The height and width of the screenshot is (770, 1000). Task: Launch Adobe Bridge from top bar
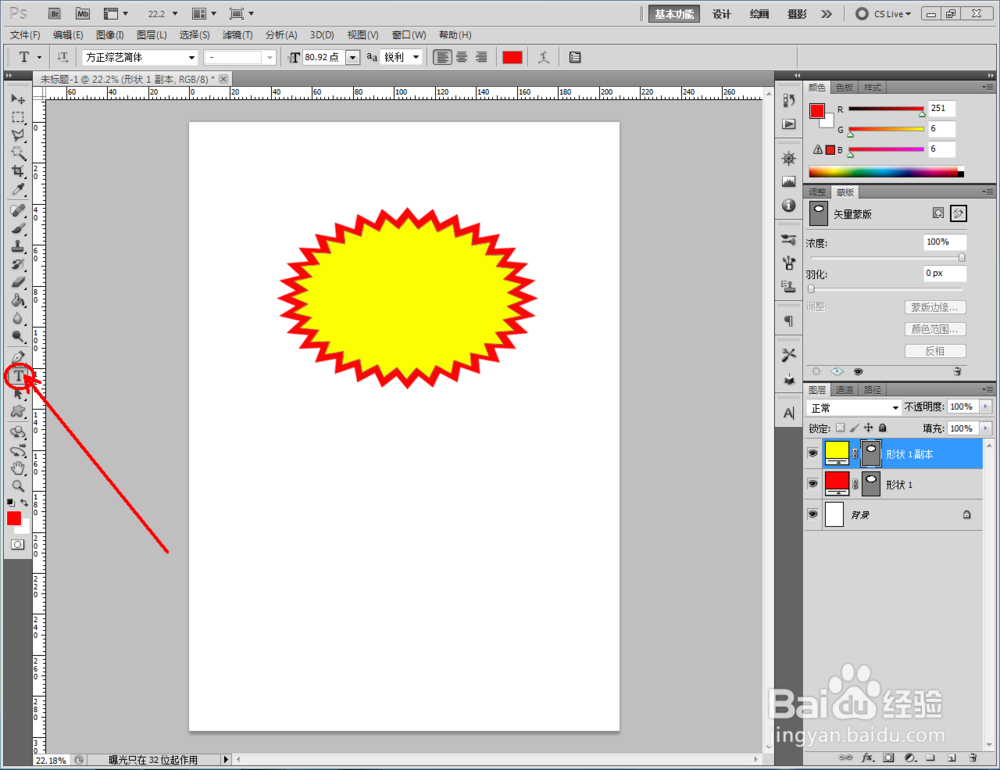click(x=55, y=13)
